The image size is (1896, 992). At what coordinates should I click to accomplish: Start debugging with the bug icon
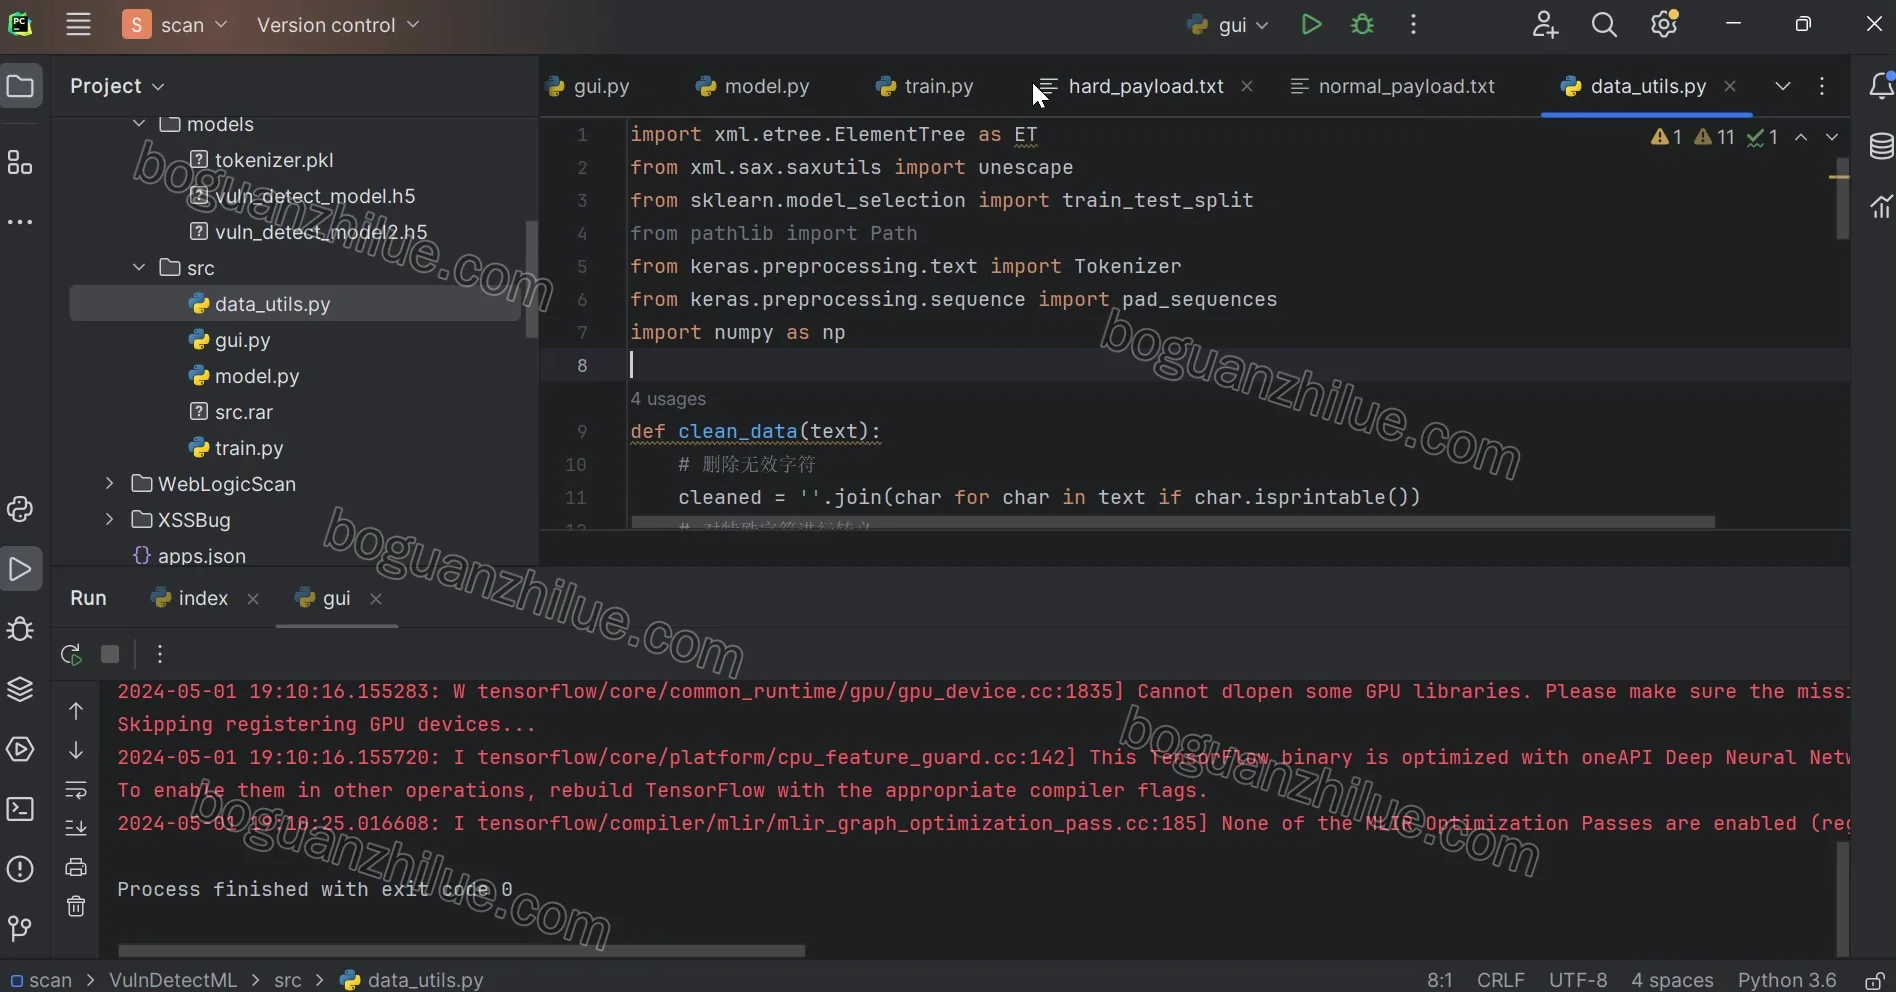click(1362, 25)
